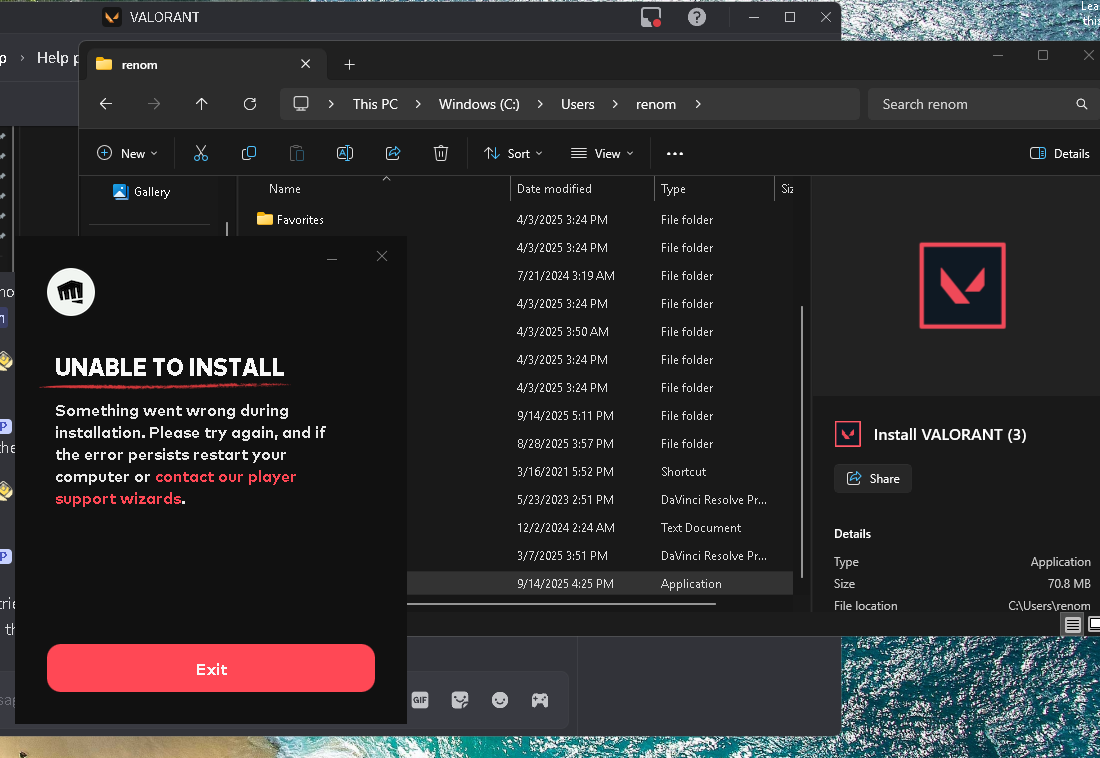This screenshot has width=1100, height=758.
Task: Select the Application row dated 9/14/2025 4:25 PM
Action: [x=600, y=583]
